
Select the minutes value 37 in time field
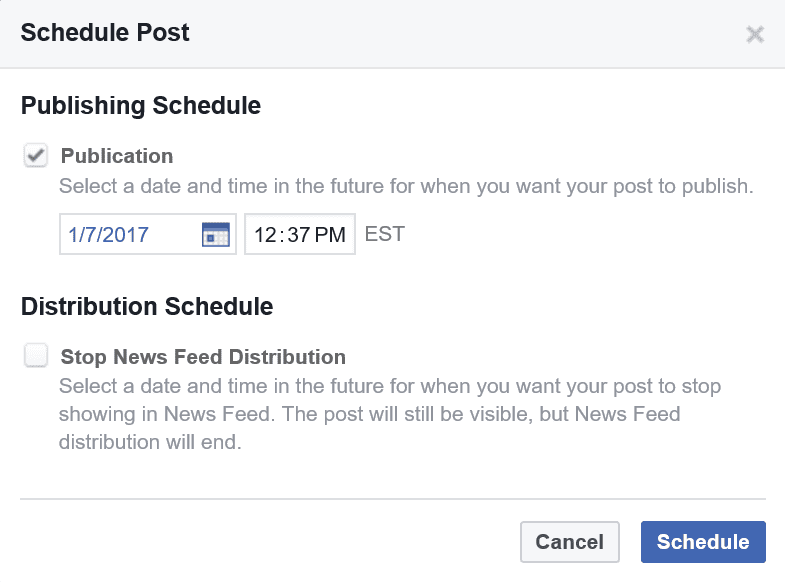point(298,235)
